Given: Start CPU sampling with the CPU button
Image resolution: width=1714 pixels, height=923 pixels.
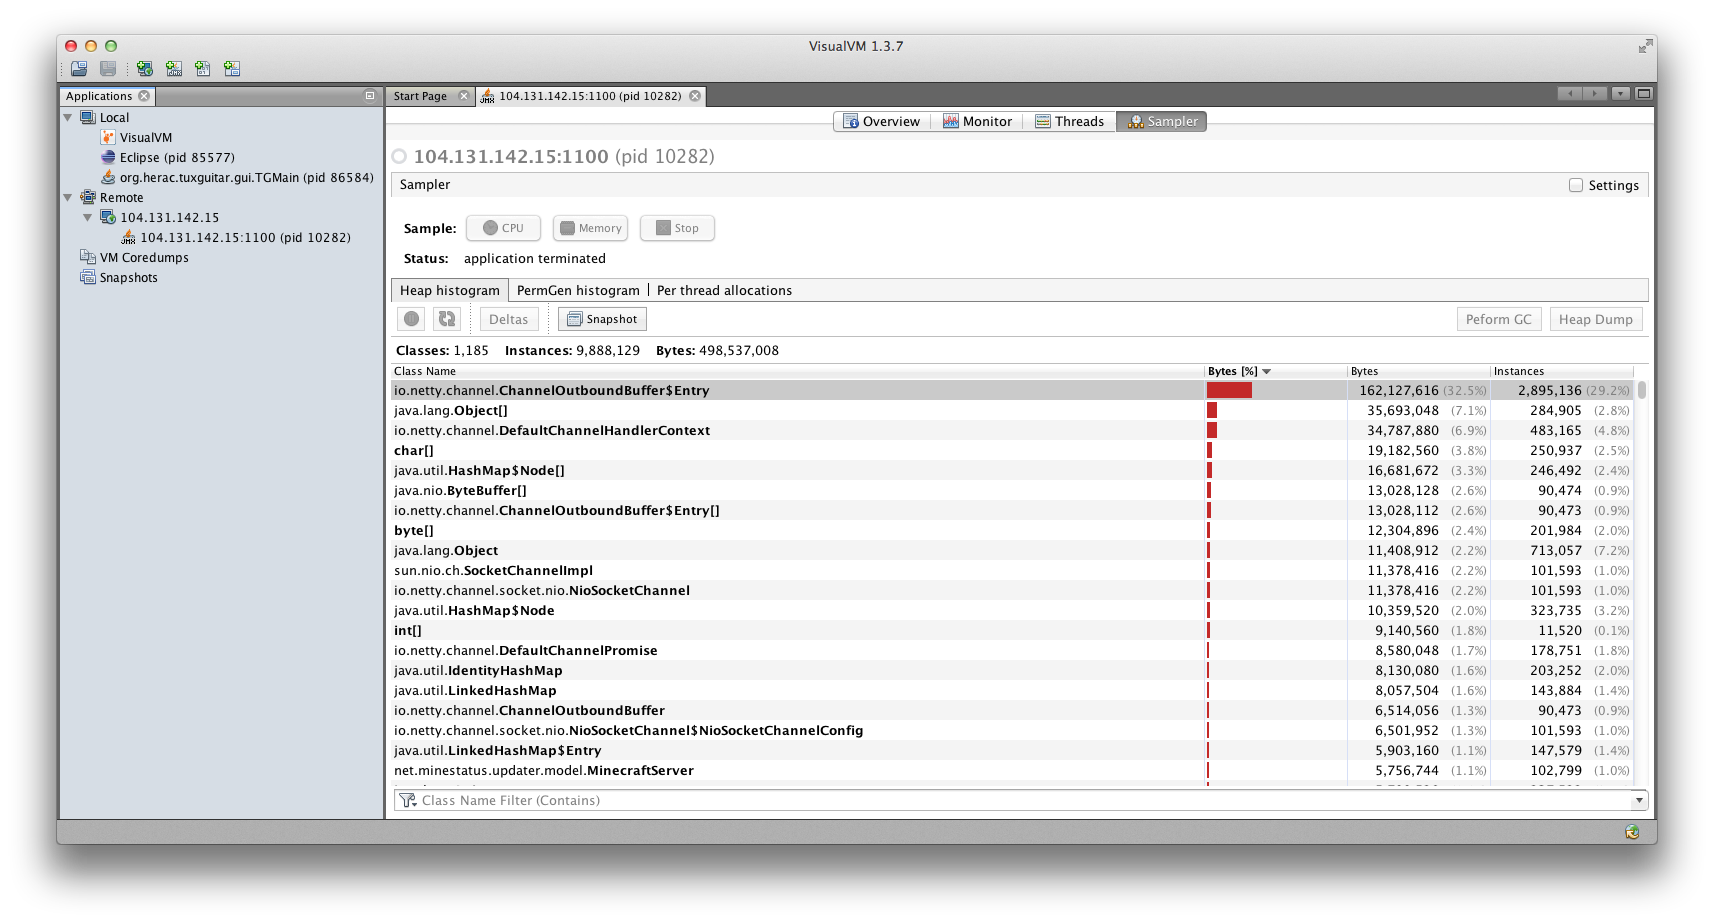Looking at the screenshot, I should click(503, 228).
